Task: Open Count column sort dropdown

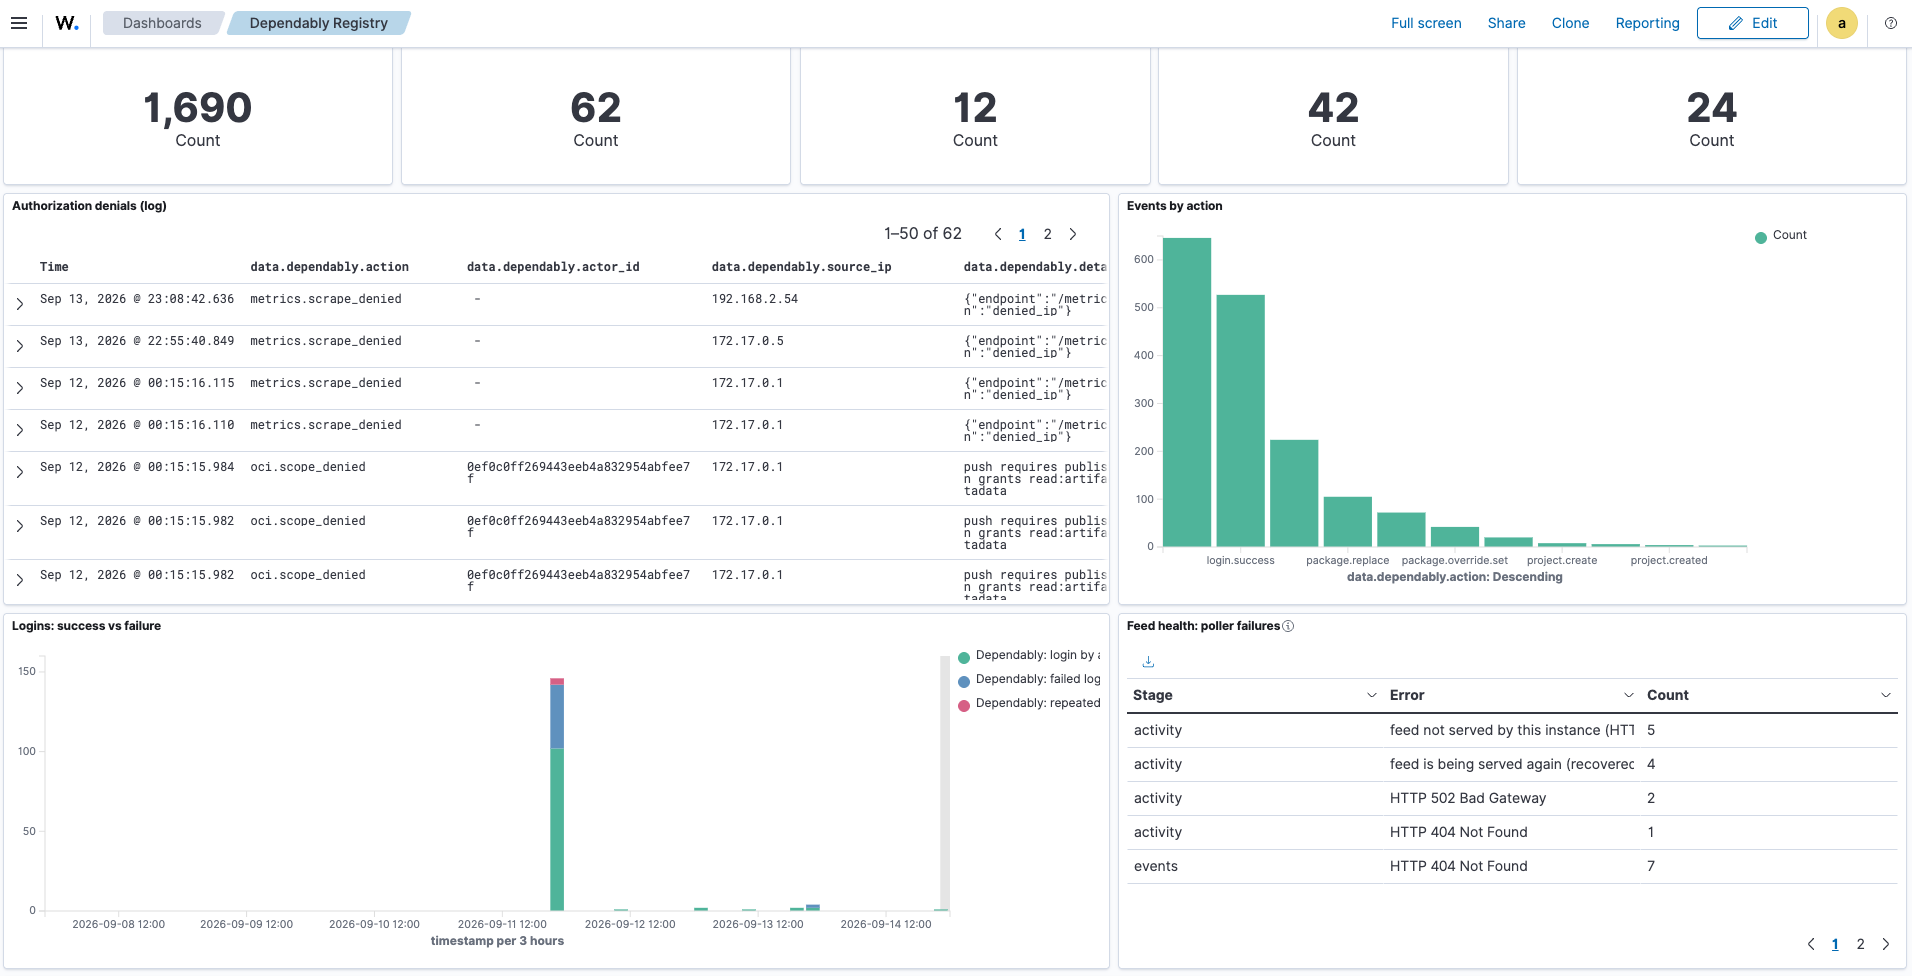Action: coord(1886,695)
